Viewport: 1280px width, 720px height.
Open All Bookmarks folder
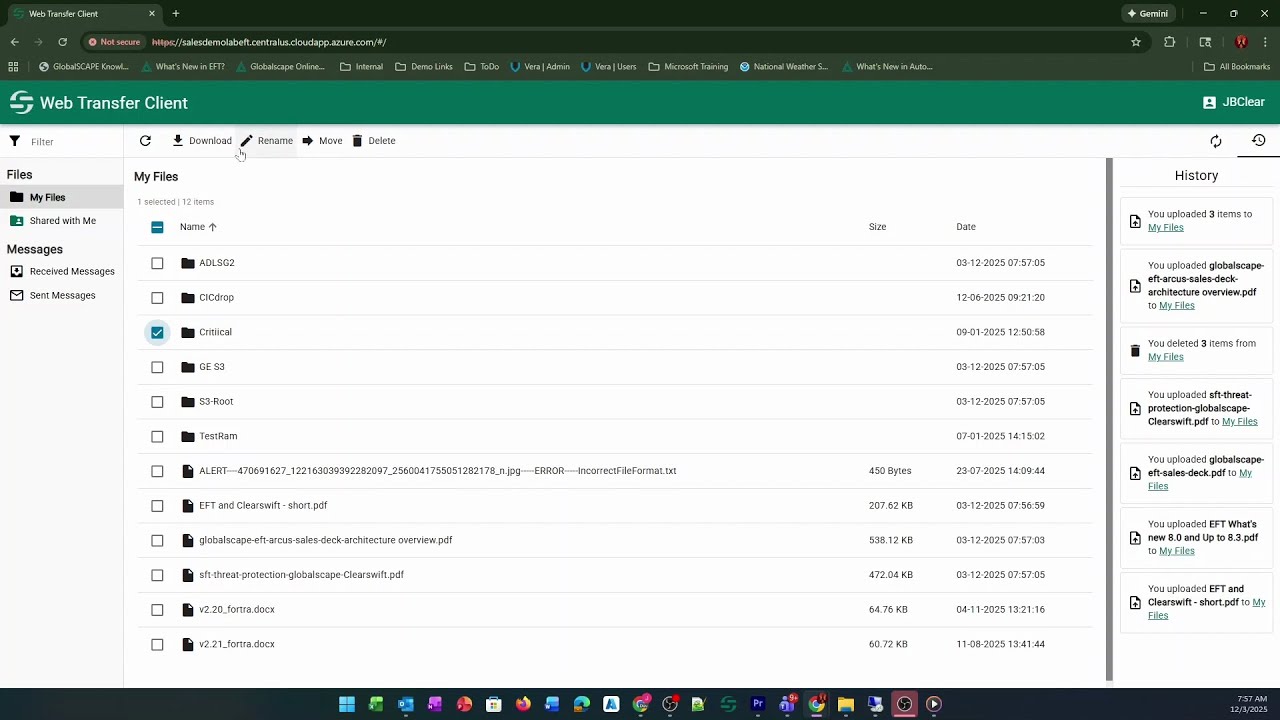(x=1236, y=67)
